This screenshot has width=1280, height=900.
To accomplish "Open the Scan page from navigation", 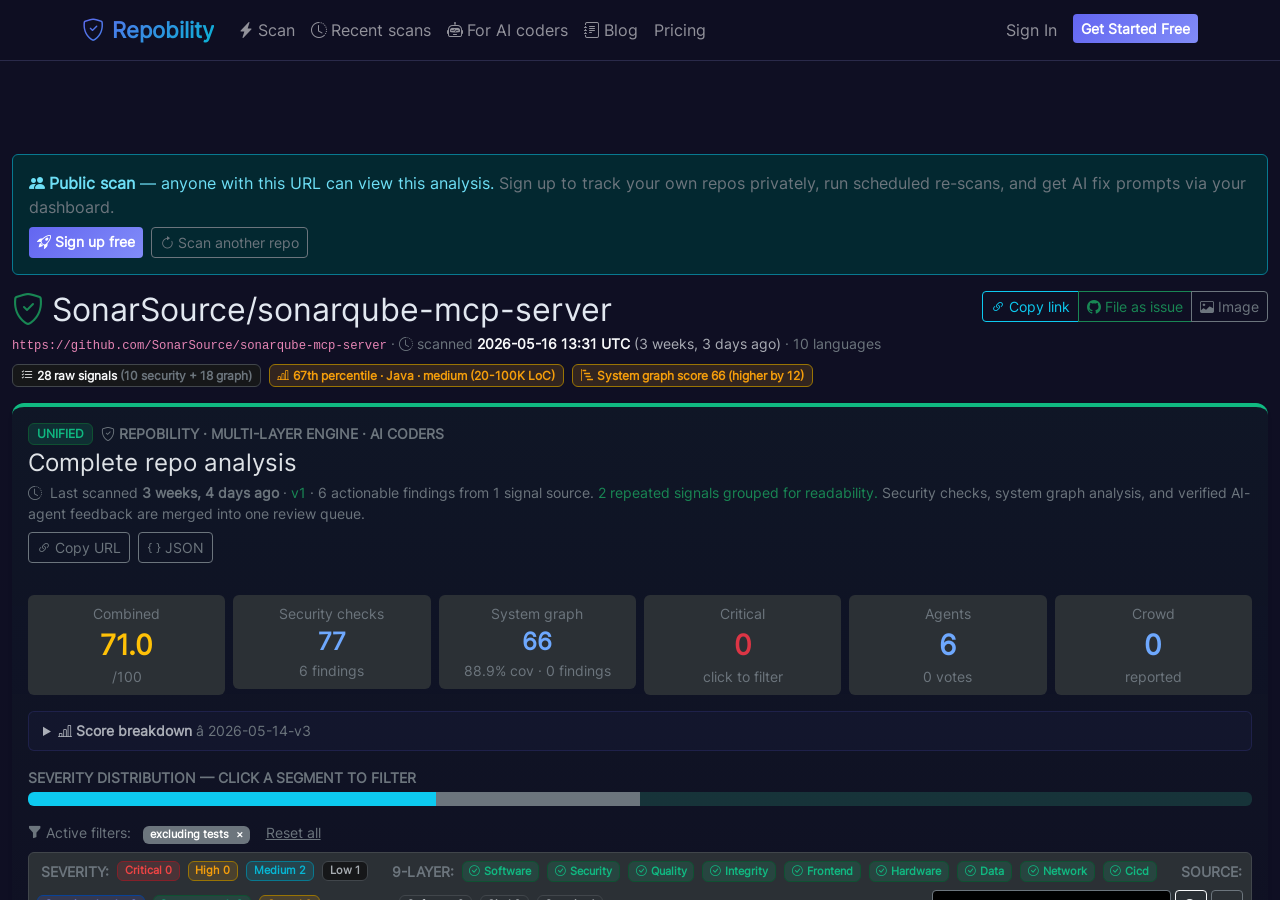I will 267,30.
